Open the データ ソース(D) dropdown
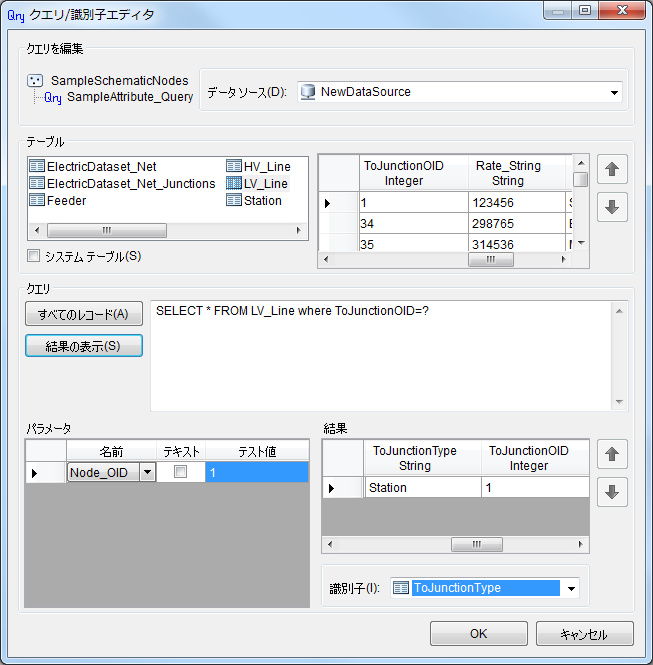 point(614,92)
